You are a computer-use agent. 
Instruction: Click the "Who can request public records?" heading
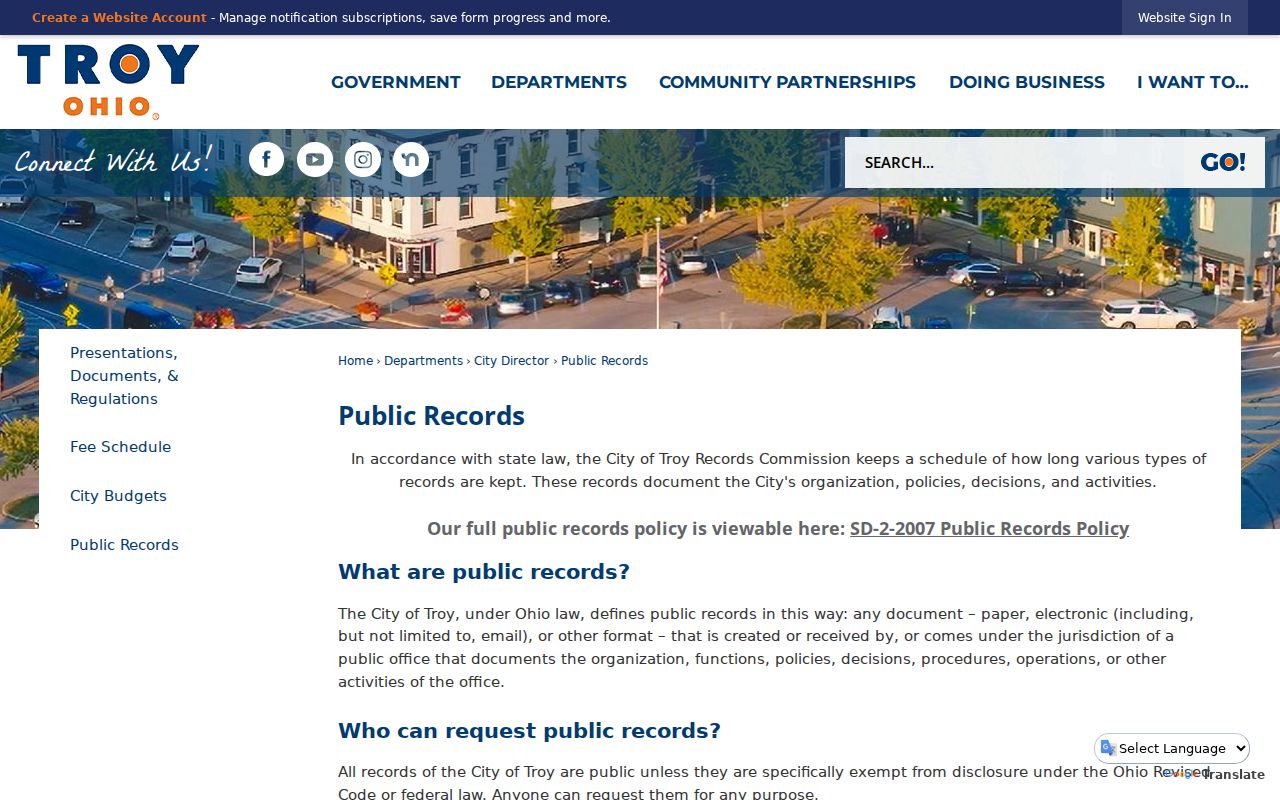[x=529, y=731]
